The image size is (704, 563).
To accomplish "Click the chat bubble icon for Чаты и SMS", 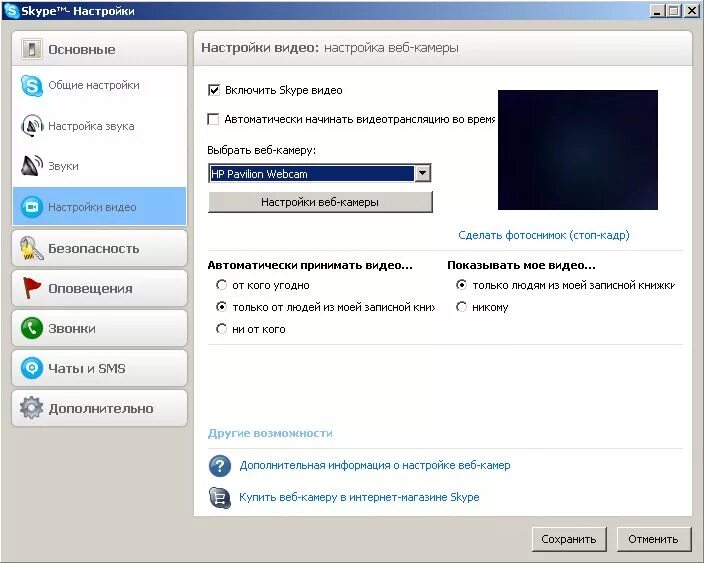I will coord(32,368).
